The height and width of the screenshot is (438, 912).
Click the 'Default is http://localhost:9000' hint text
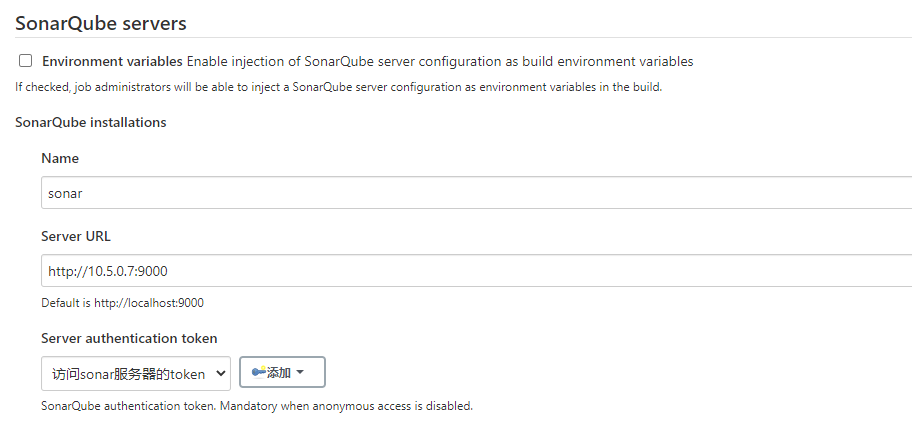pyautogui.click(x=122, y=302)
